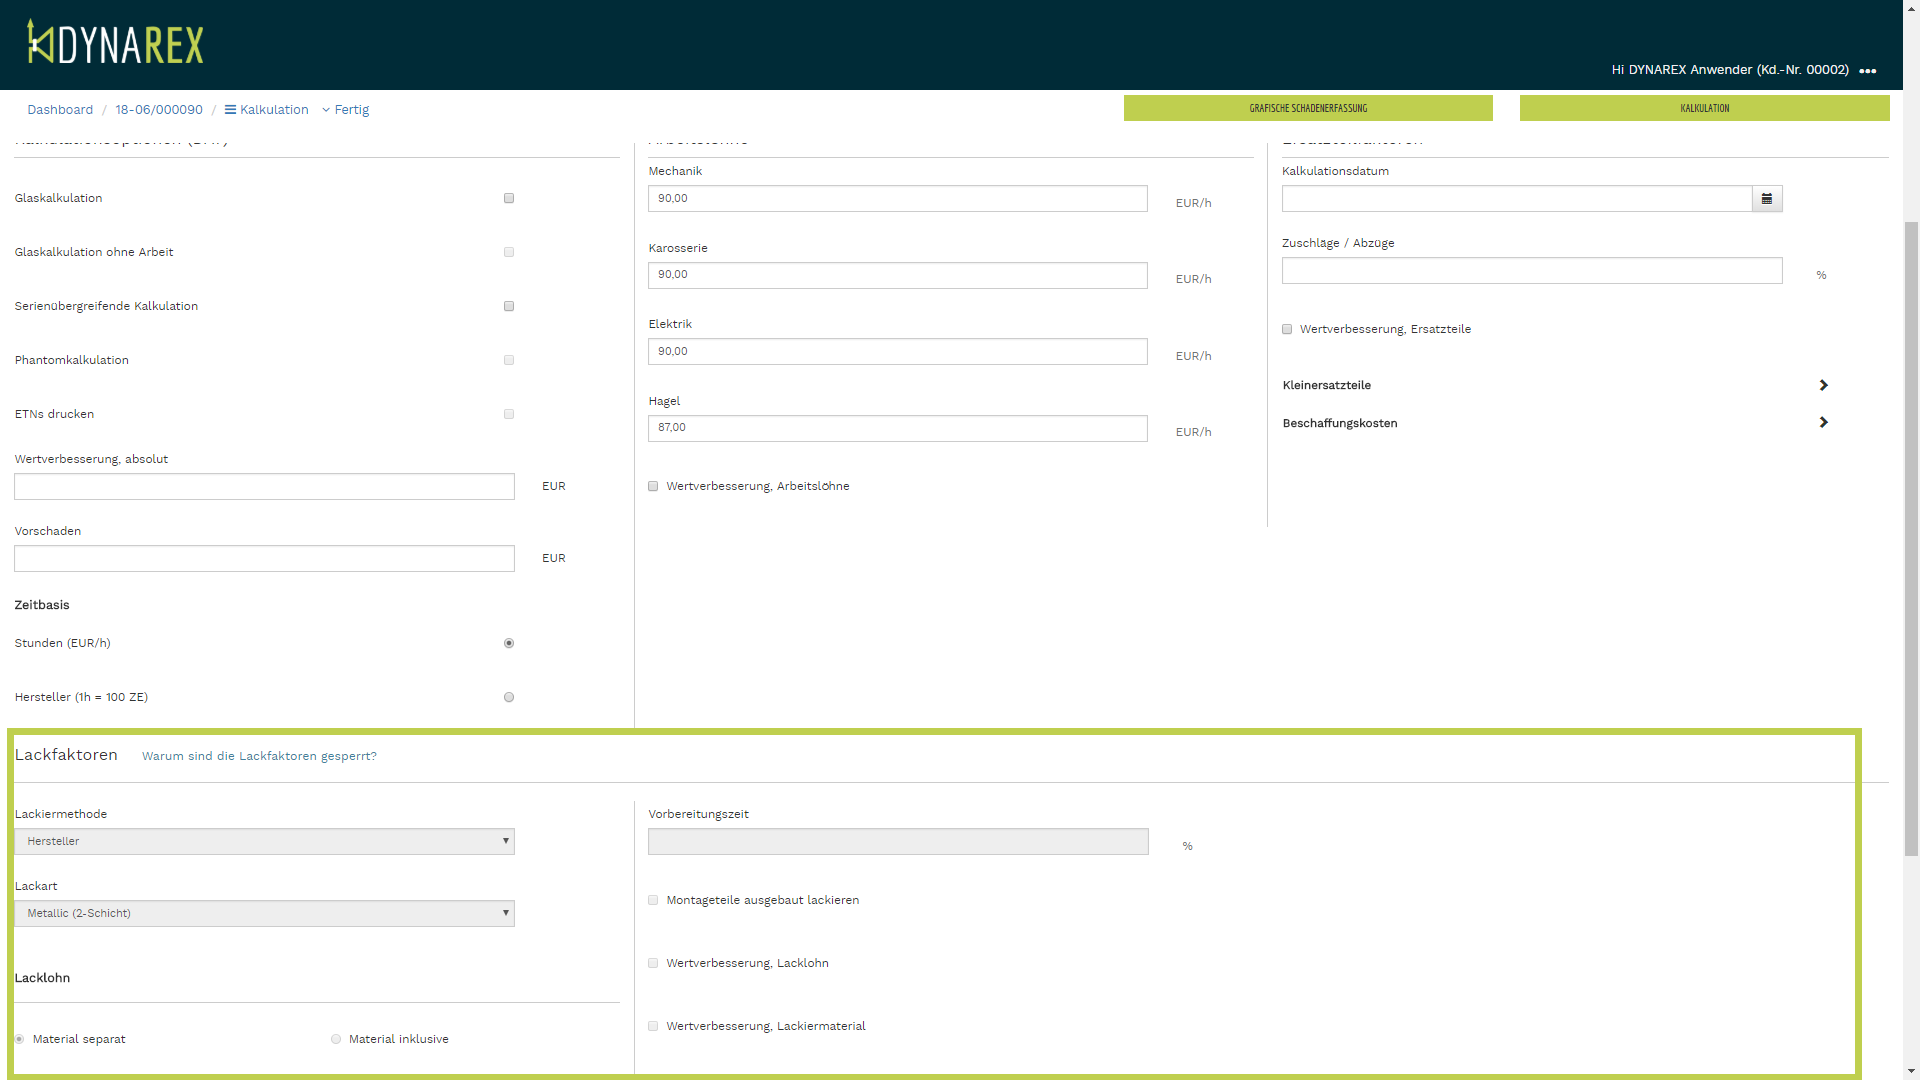Open the Lackart Metallic dropdown
The height and width of the screenshot is (1080, 1920).
264,914
